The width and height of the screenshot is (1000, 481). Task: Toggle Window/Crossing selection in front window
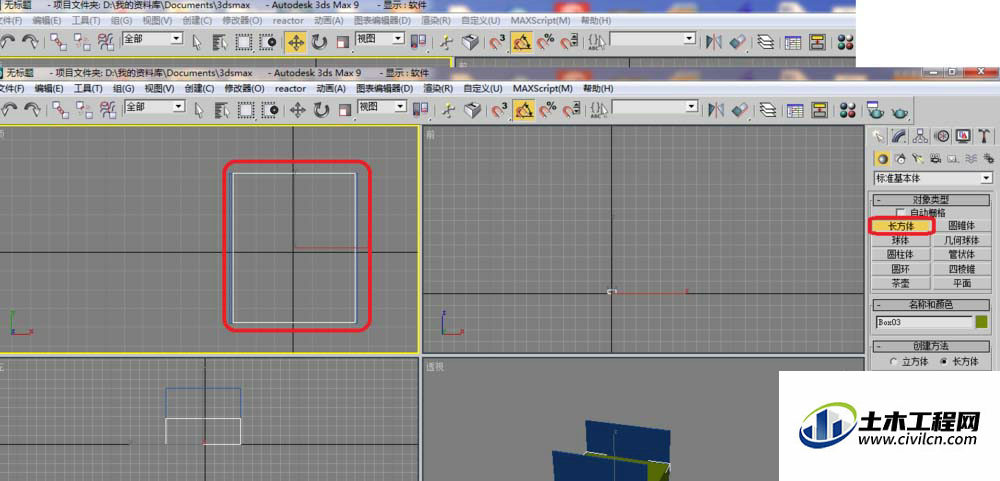pos(270,110)
